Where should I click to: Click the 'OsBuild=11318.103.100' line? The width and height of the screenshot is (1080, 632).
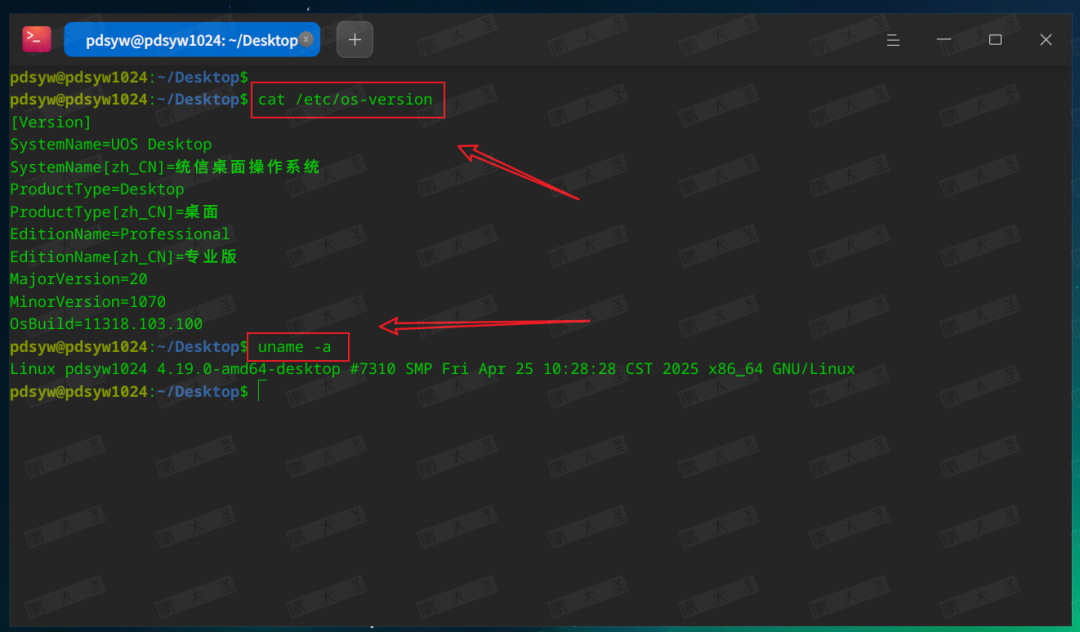pos(106,324)
